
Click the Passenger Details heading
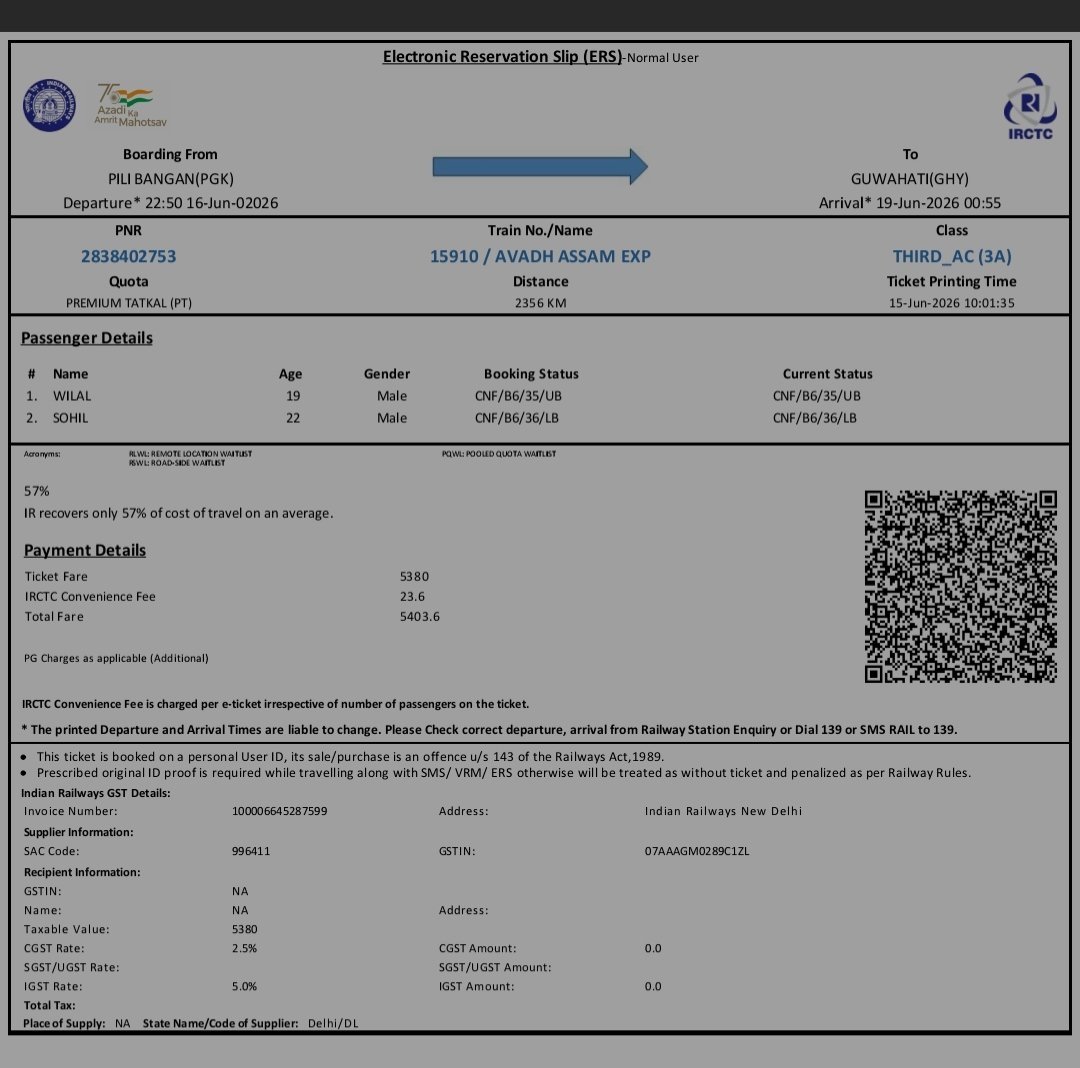tap(87, 338)
